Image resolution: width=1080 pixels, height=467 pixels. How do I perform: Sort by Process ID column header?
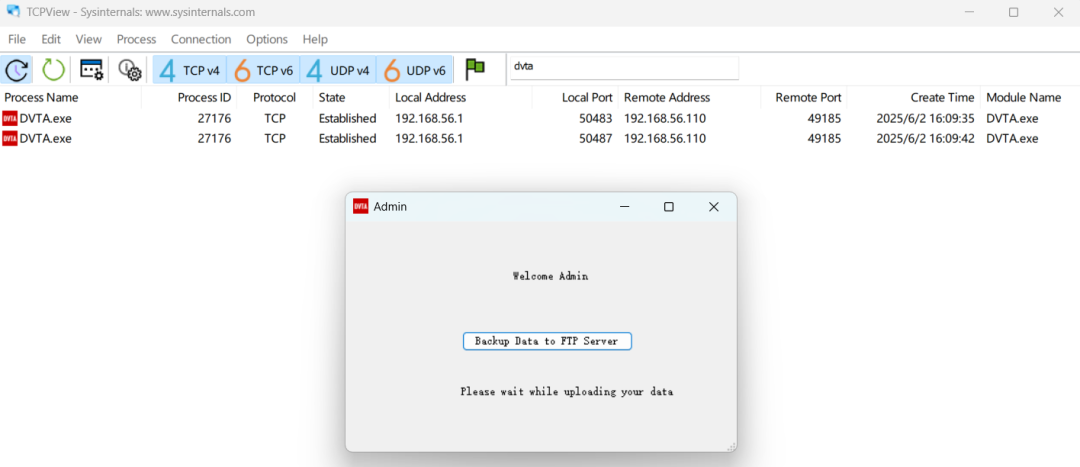pyautogui.click(x=189, y=97)
